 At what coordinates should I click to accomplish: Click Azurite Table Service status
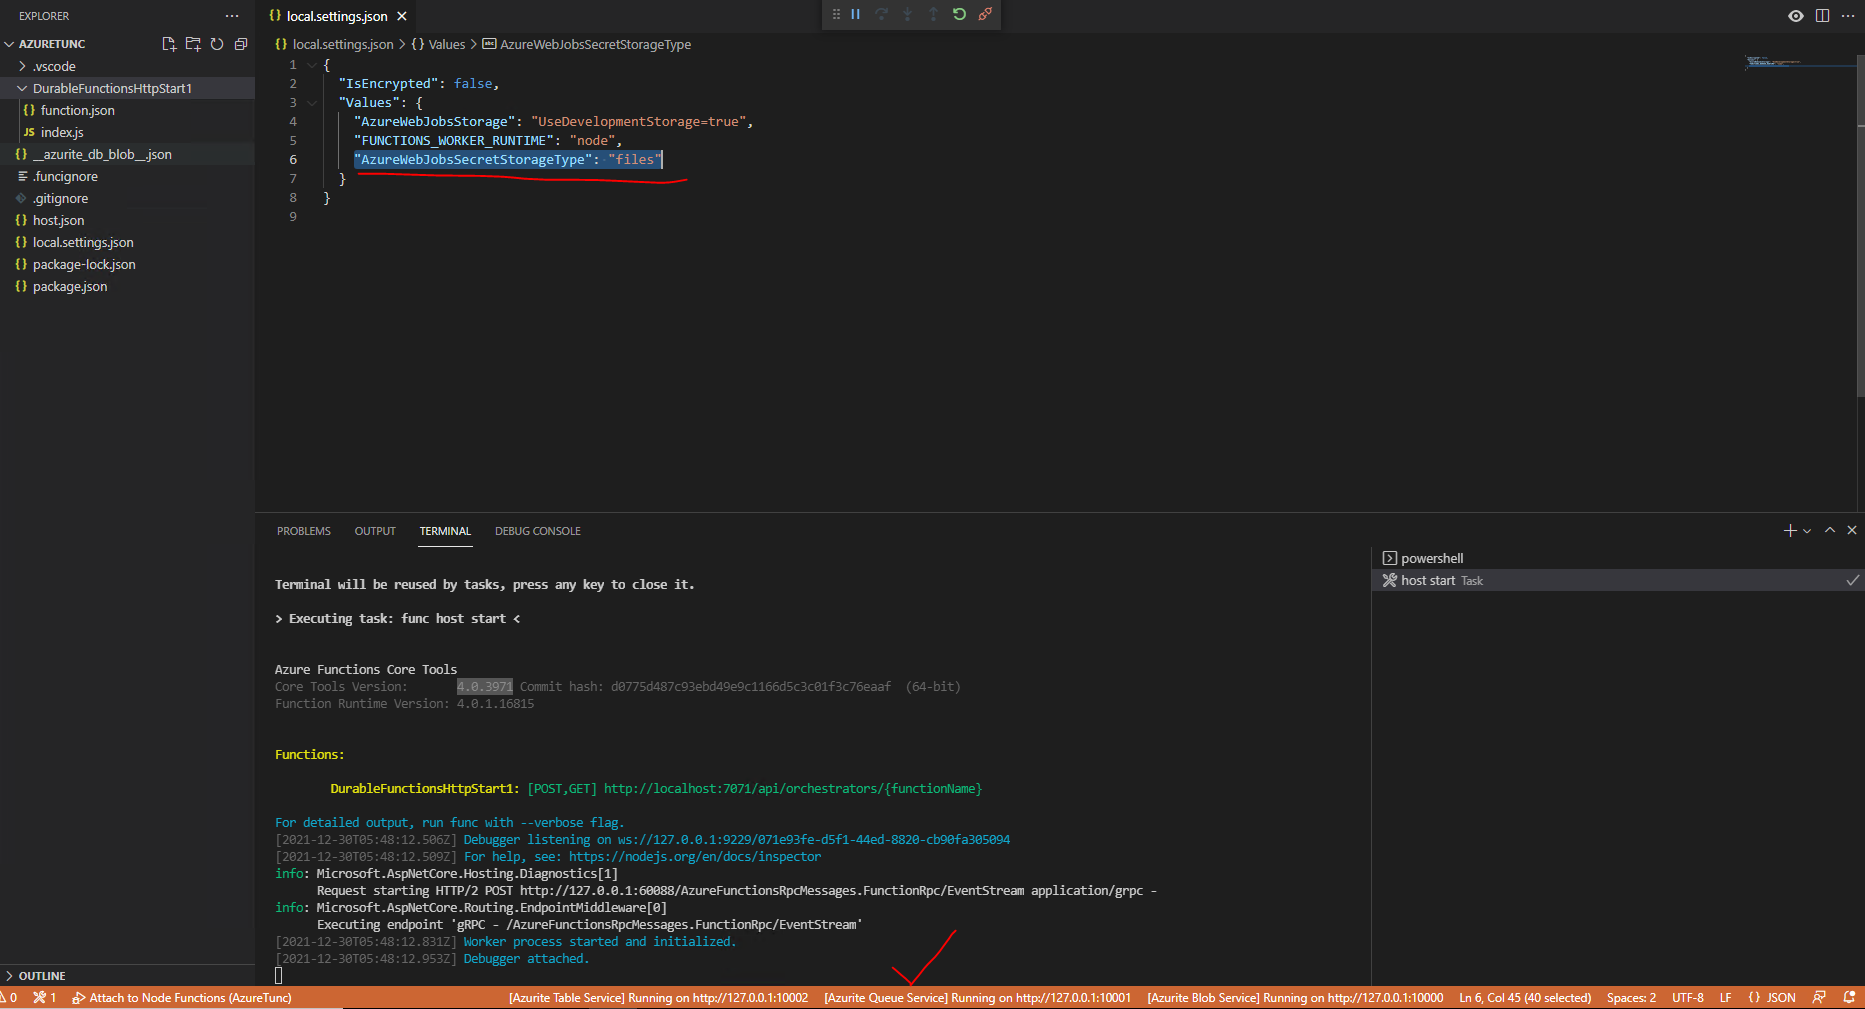(x=658, y=998)
